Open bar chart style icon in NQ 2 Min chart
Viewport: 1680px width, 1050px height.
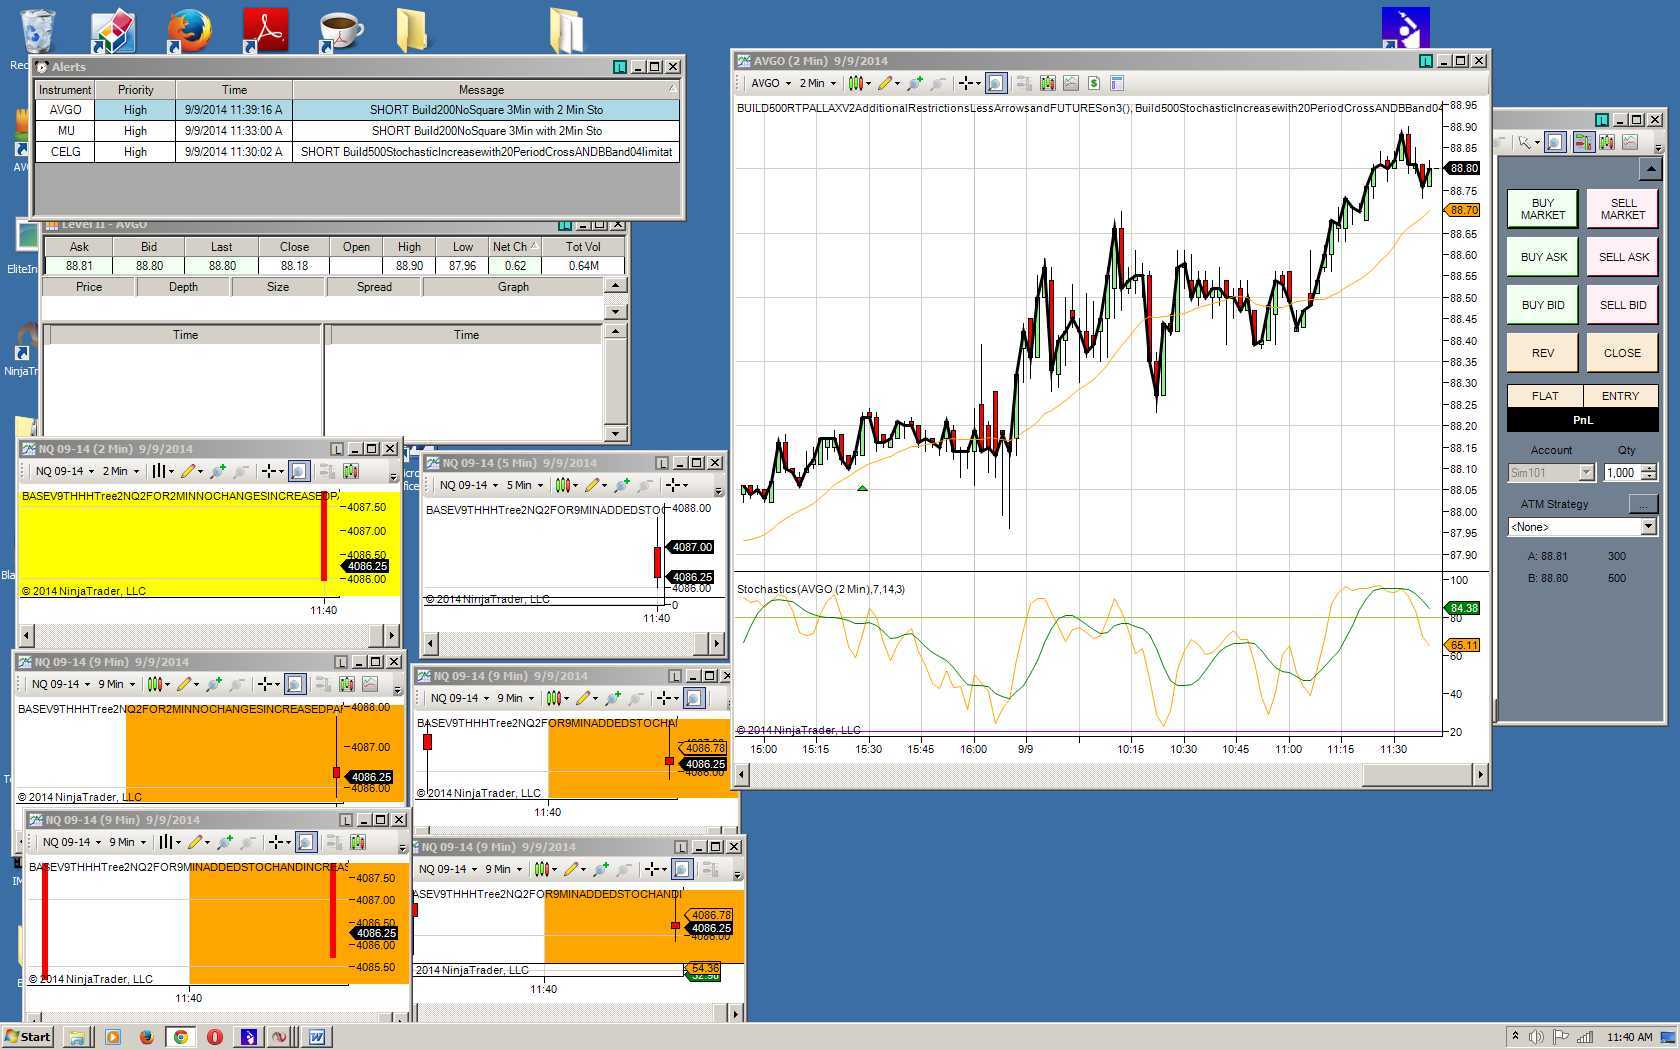pos(159,471)
